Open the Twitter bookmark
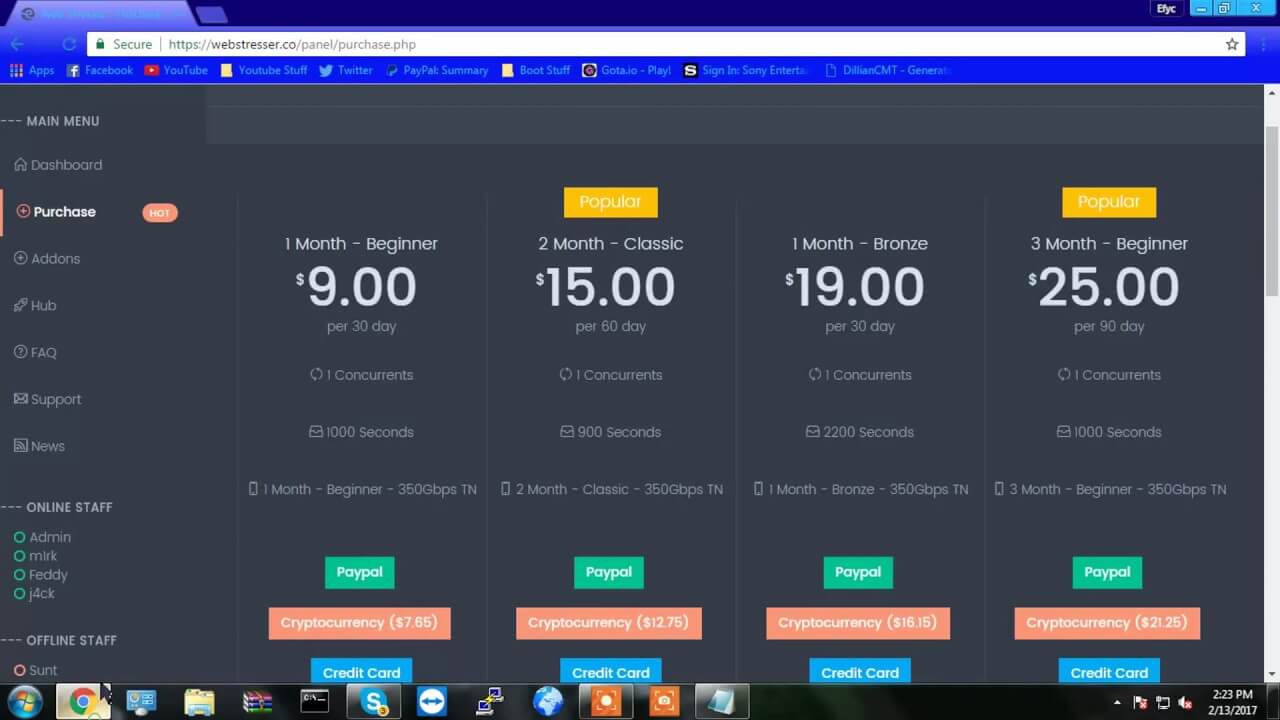The width and height of the screenshot is (1280, 720). (345, 70)
